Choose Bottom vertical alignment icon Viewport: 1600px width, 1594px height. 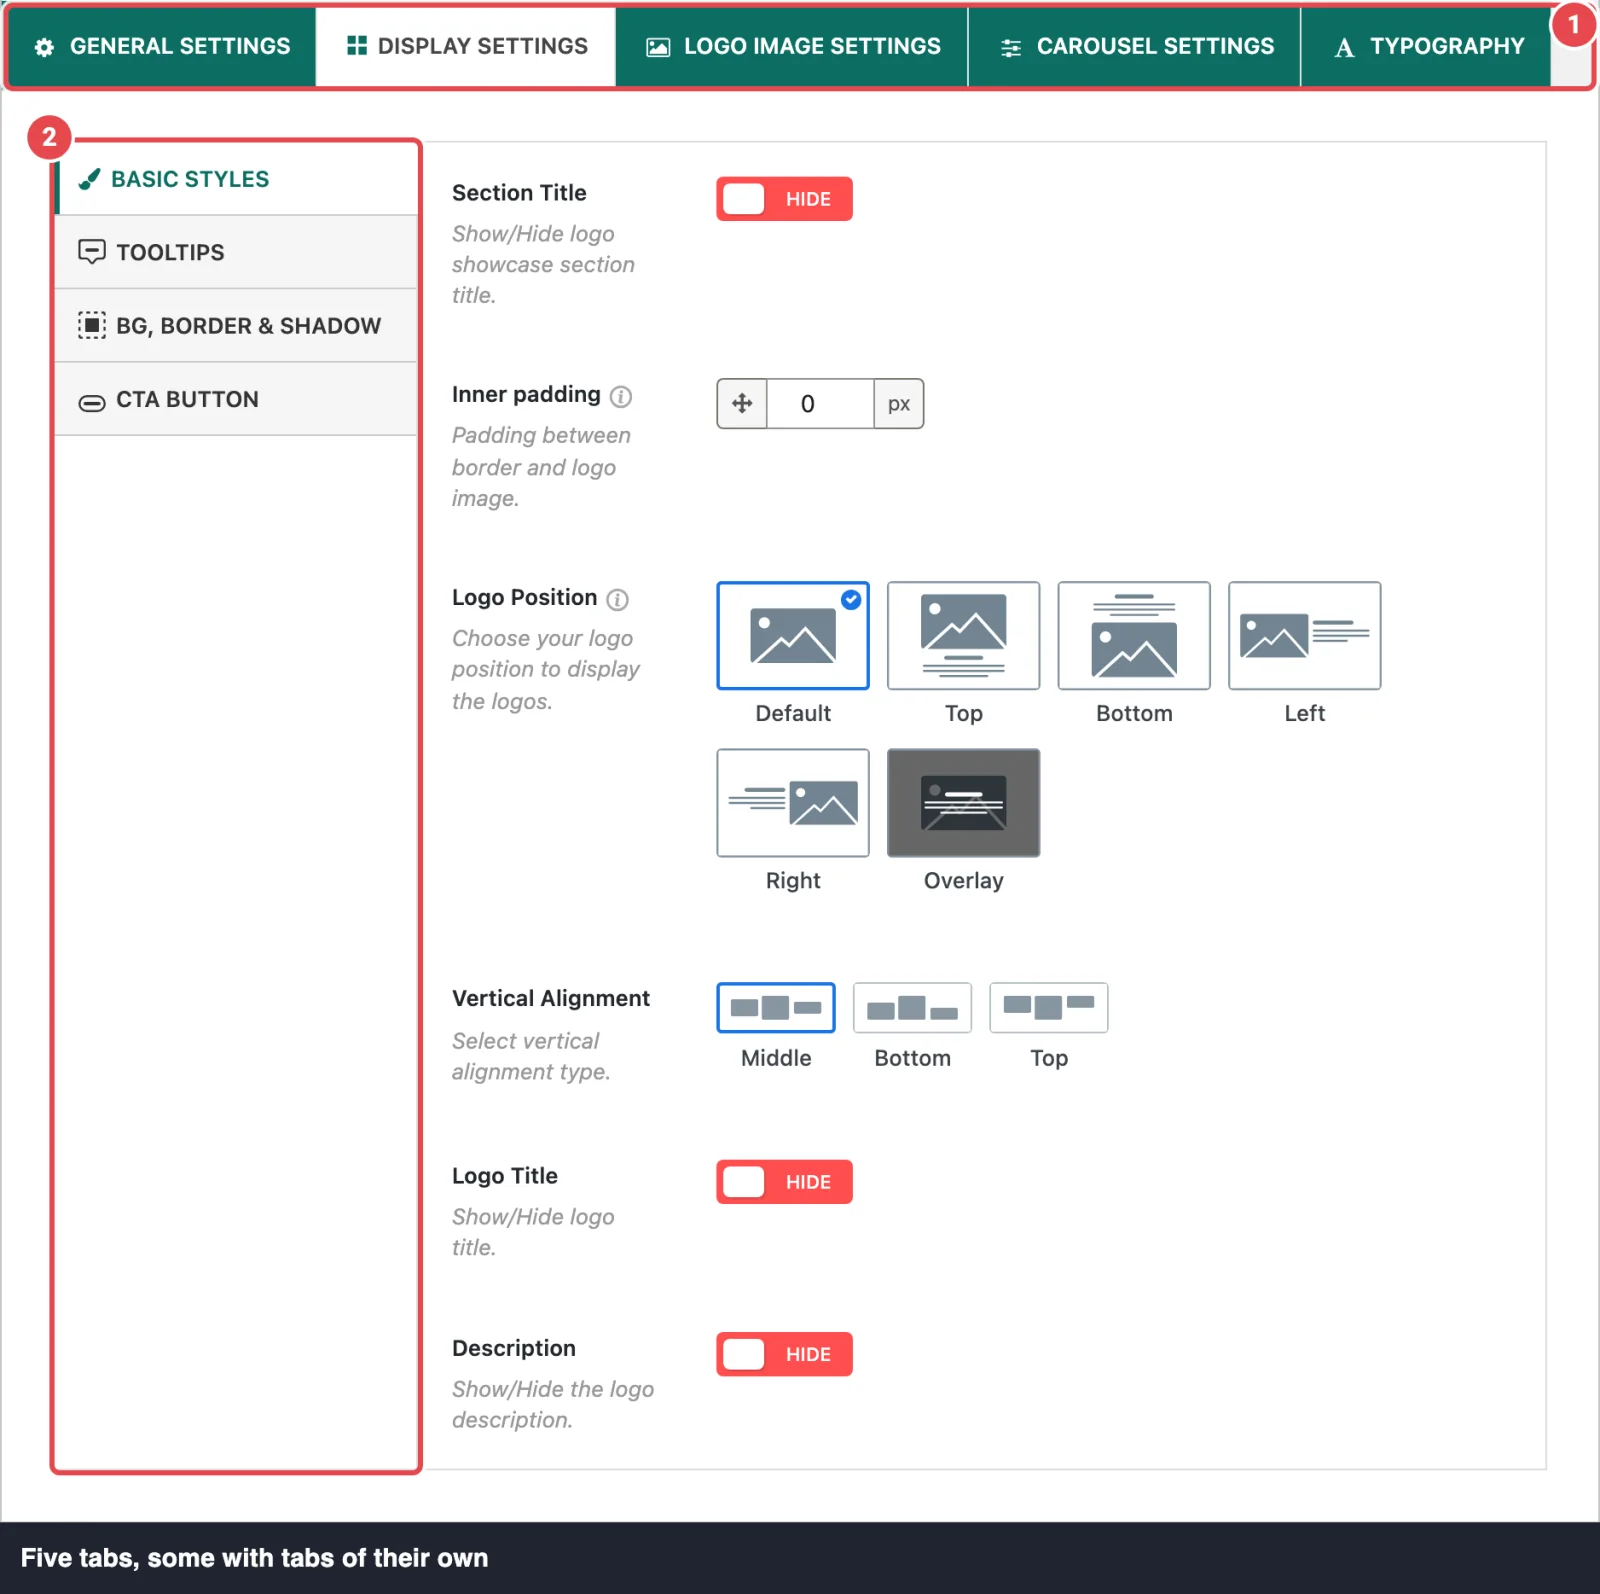click(912, 1007)
